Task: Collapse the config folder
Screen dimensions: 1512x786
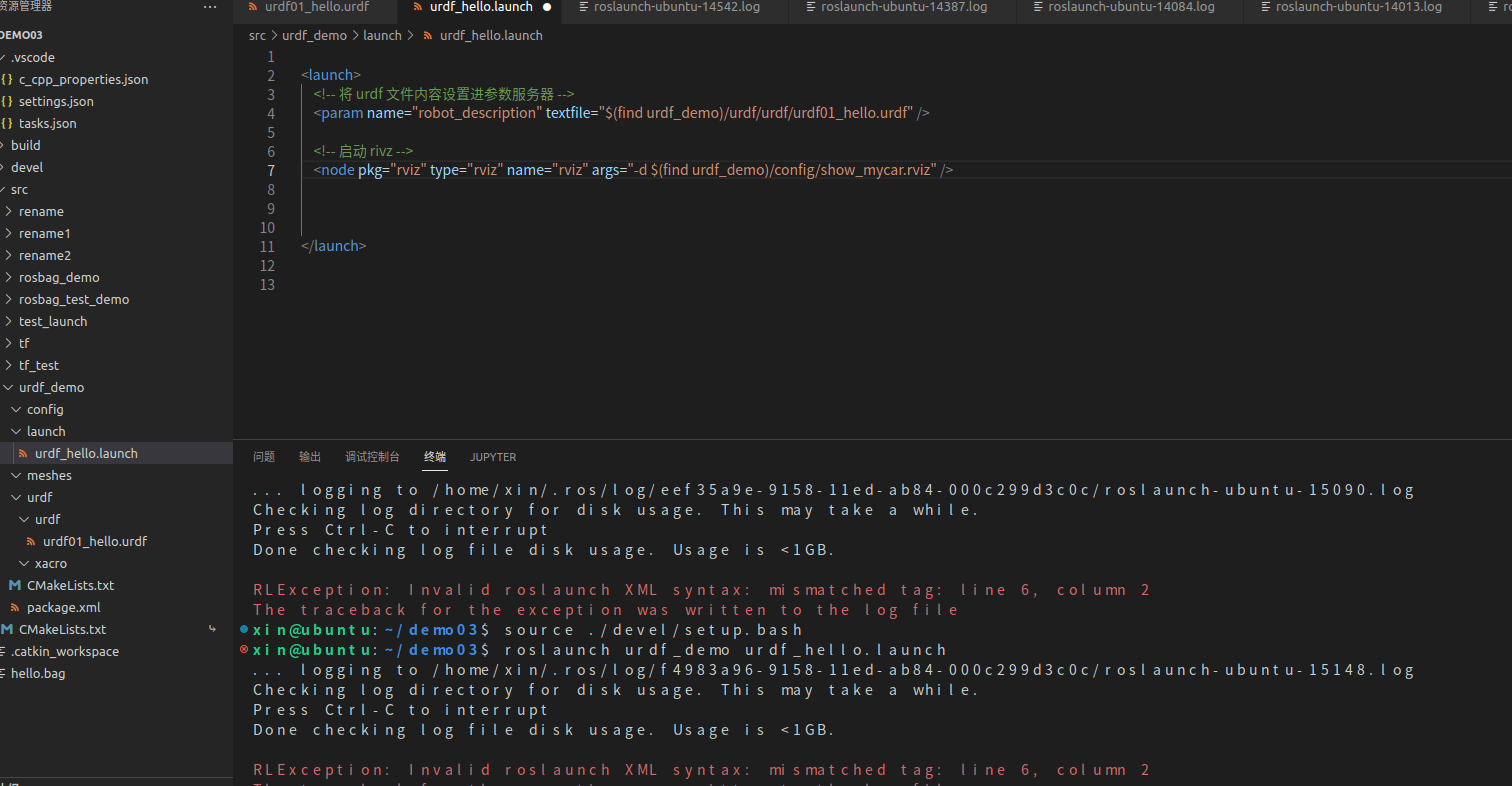Action: click(16, 409)
